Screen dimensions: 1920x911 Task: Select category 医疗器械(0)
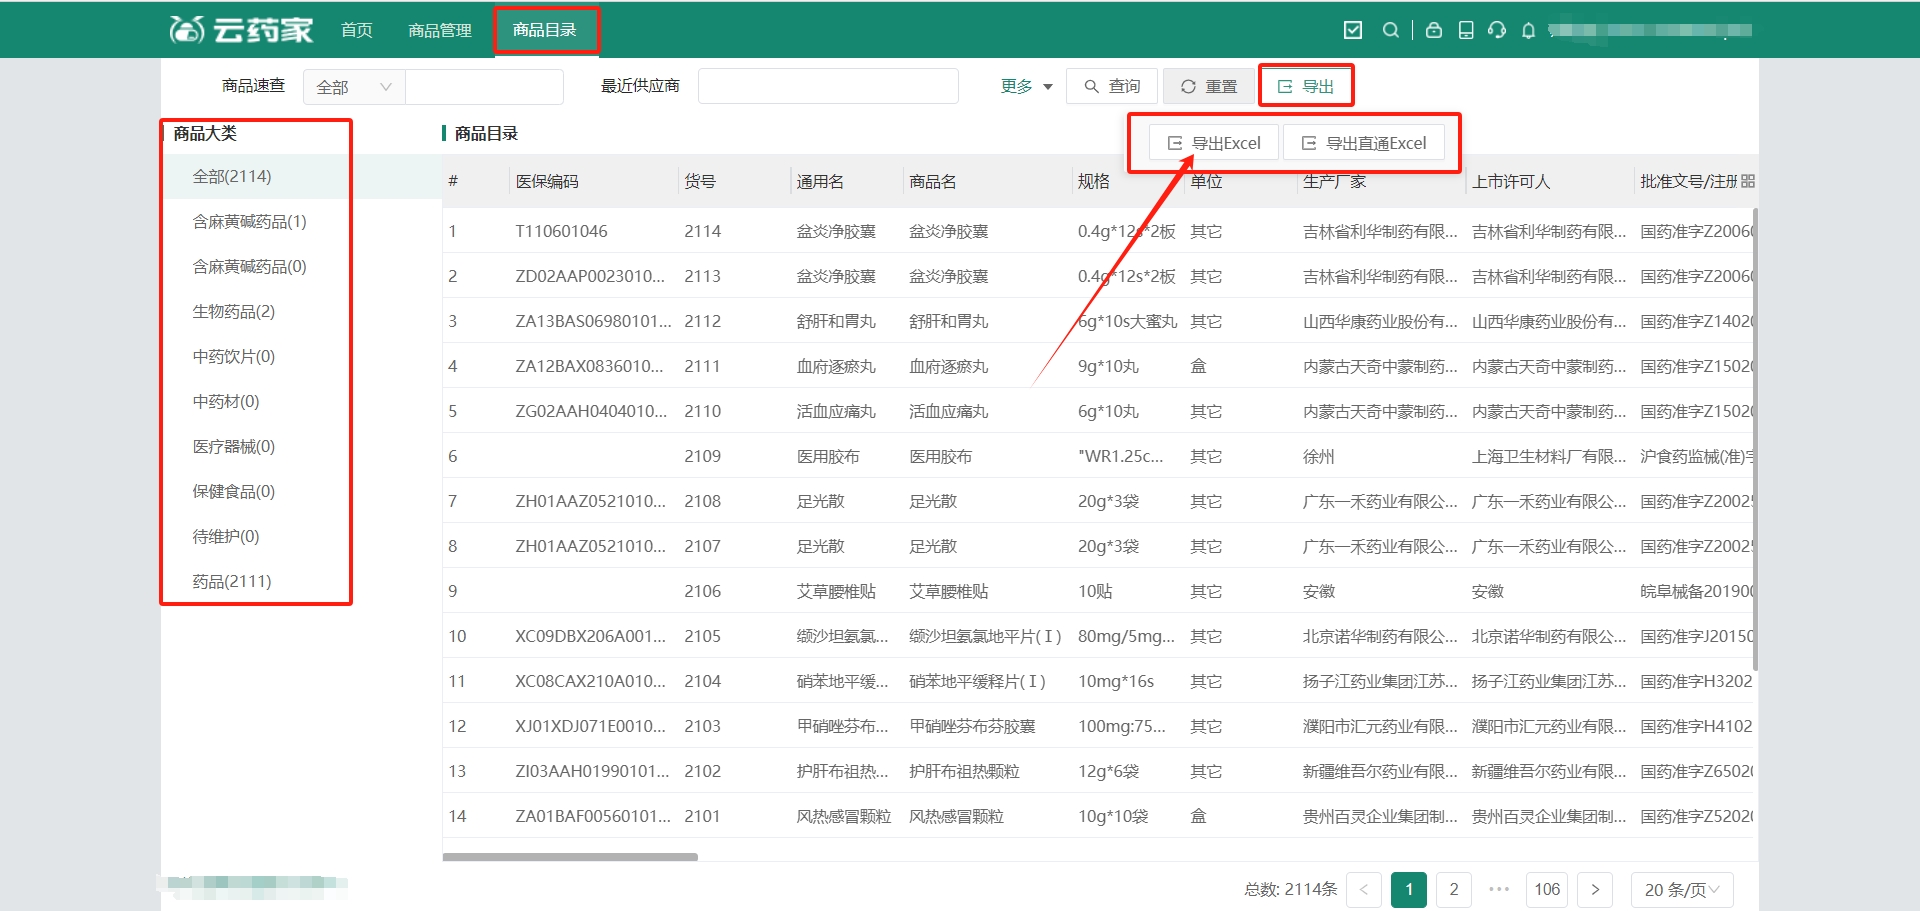coord(233,446)
